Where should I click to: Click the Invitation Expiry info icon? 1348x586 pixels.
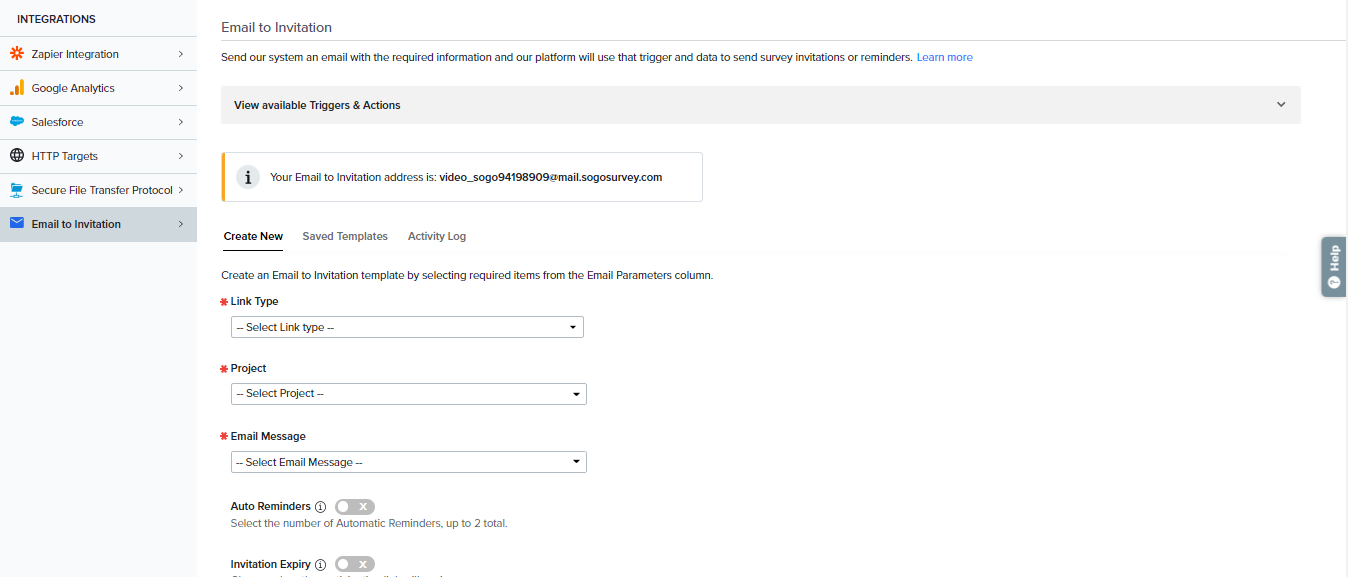coord(320,565)
